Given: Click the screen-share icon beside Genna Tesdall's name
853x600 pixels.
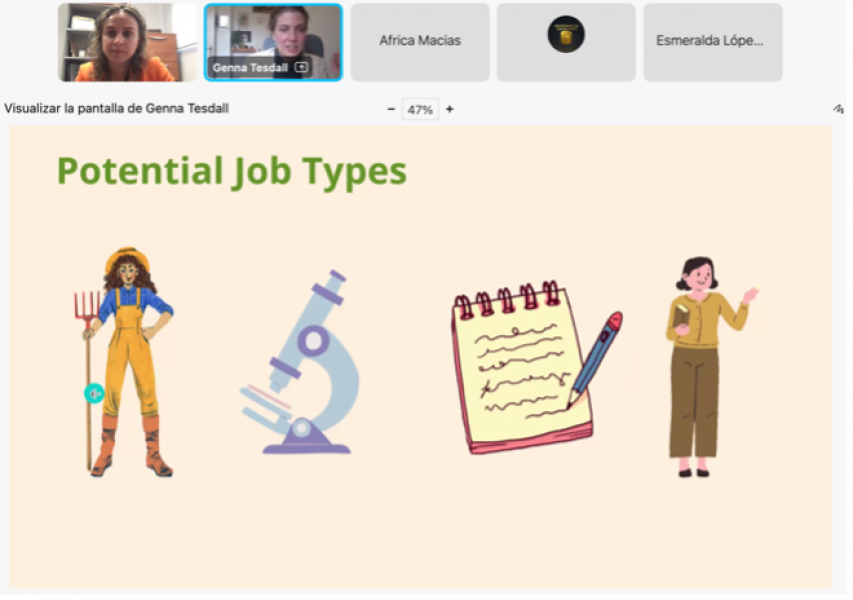Looking at the screenshot, I should point(301,67).
